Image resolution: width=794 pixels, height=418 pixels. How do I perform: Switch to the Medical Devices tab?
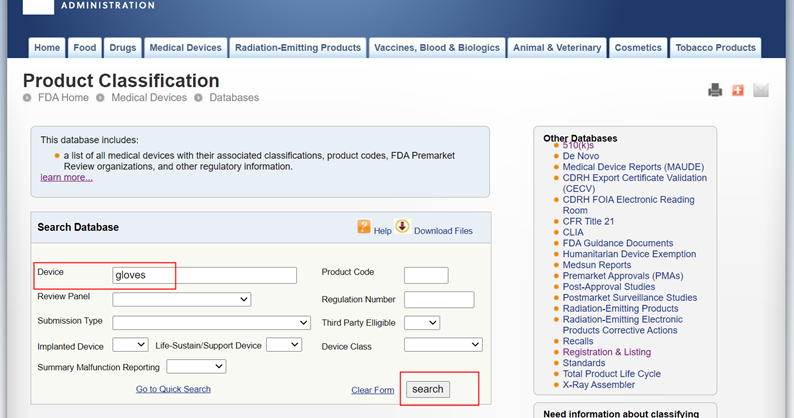[185, 48]
